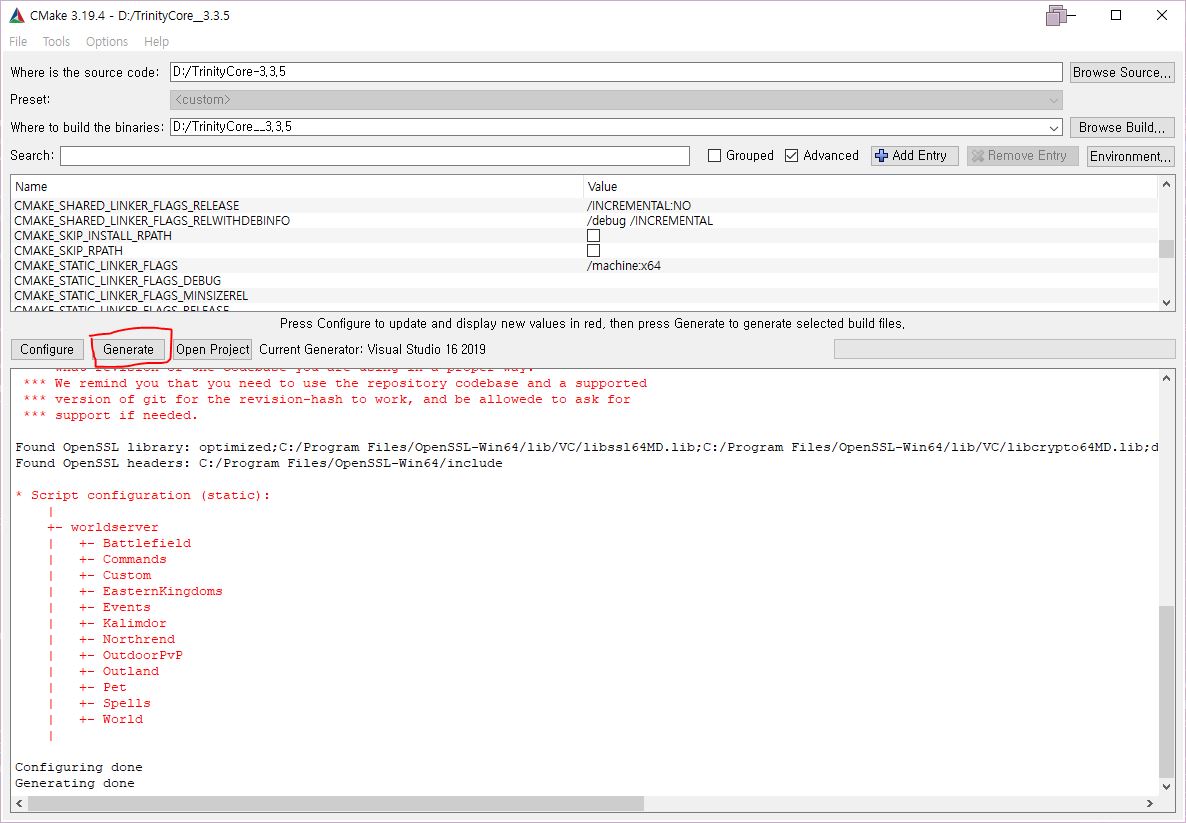Click the Configure button
The width and height of the screenshot is (1186, 823).
(47, 349)
